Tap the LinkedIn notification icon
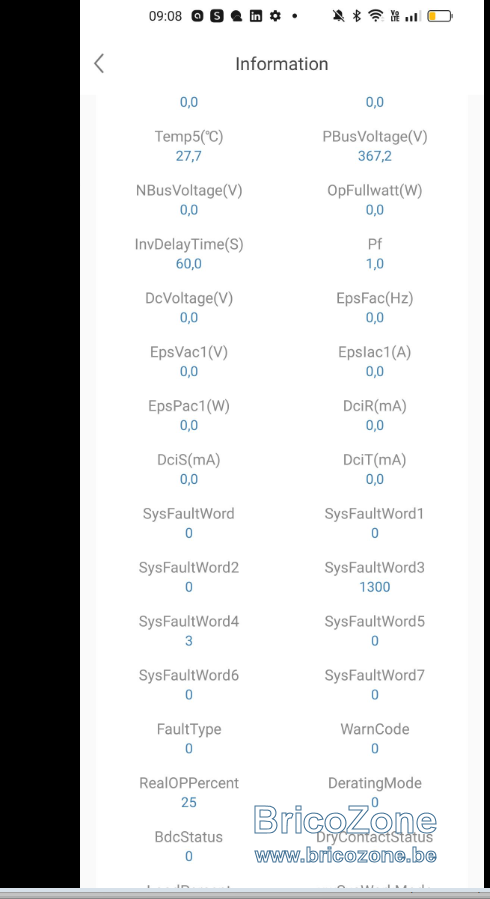 click(x=256, y=16)
